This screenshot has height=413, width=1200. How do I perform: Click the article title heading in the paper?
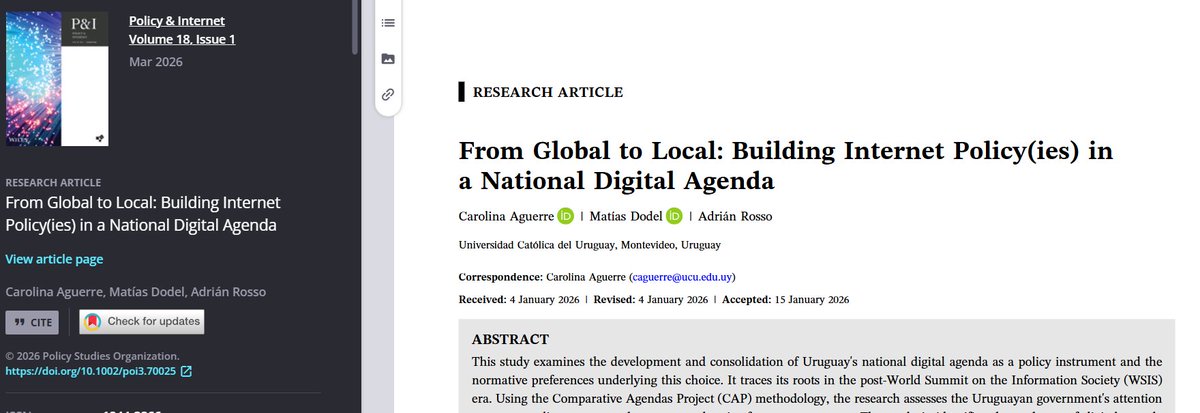785,166
